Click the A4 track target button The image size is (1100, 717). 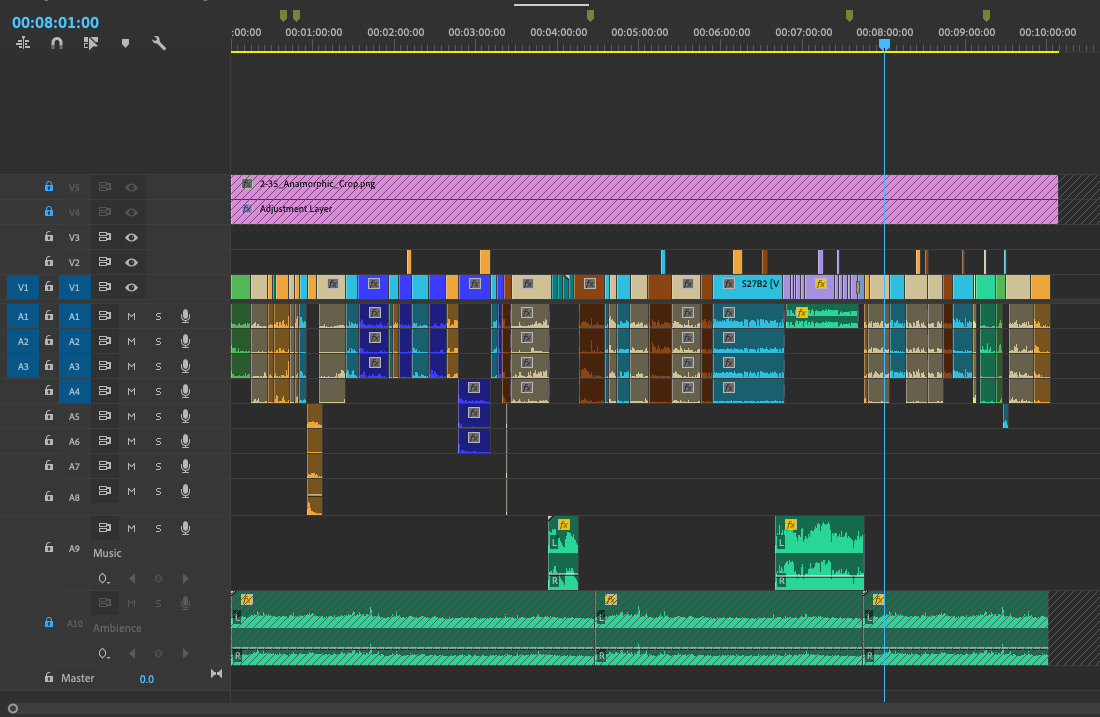click(74, 391)
